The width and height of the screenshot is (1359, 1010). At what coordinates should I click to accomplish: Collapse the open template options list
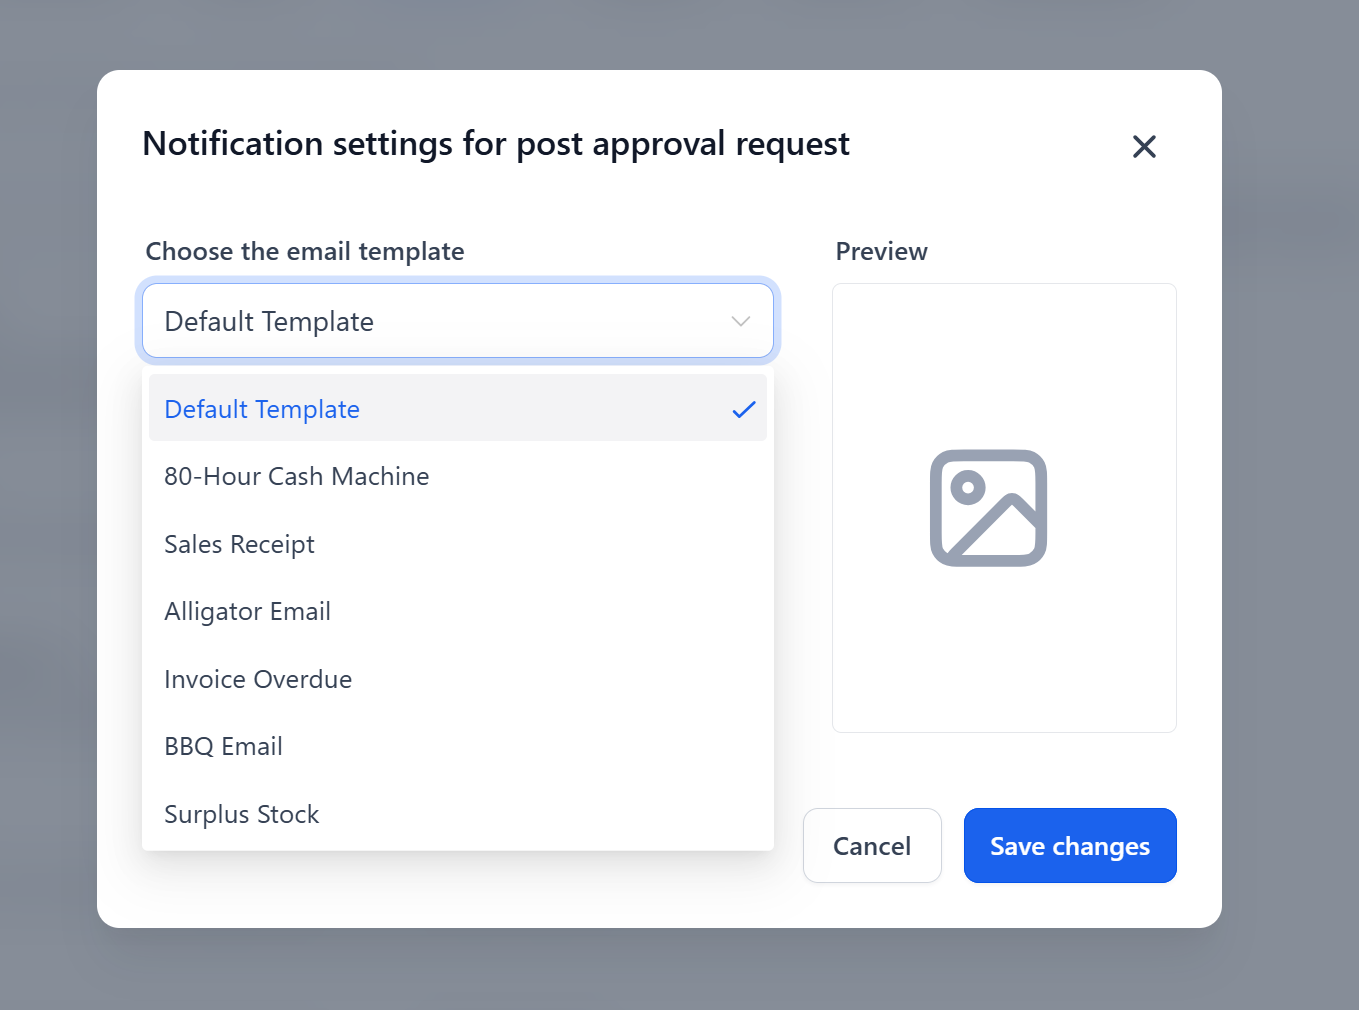[458, 321]
